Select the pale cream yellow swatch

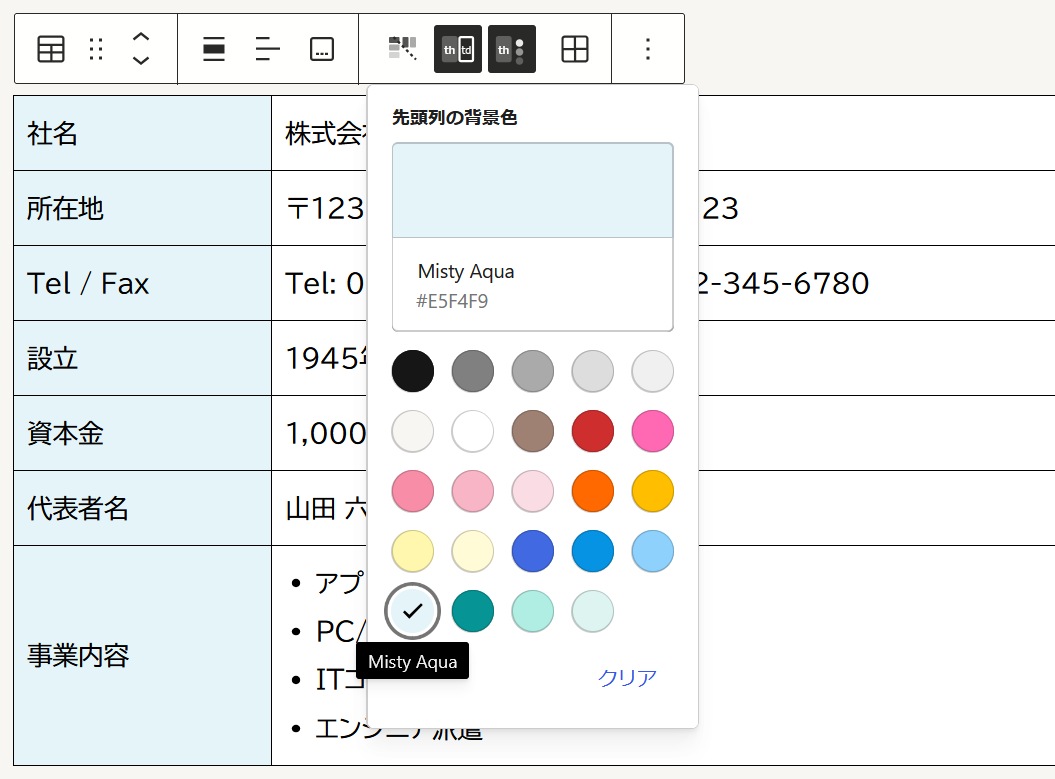472,551
